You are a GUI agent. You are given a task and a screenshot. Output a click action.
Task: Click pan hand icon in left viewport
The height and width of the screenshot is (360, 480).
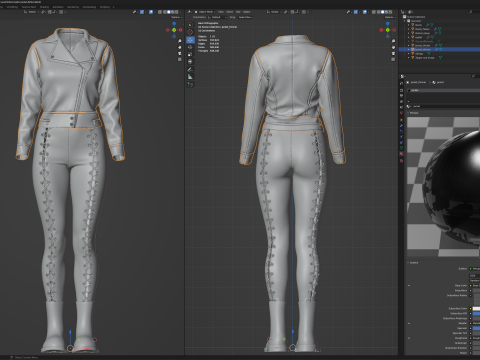pos(180,47)
